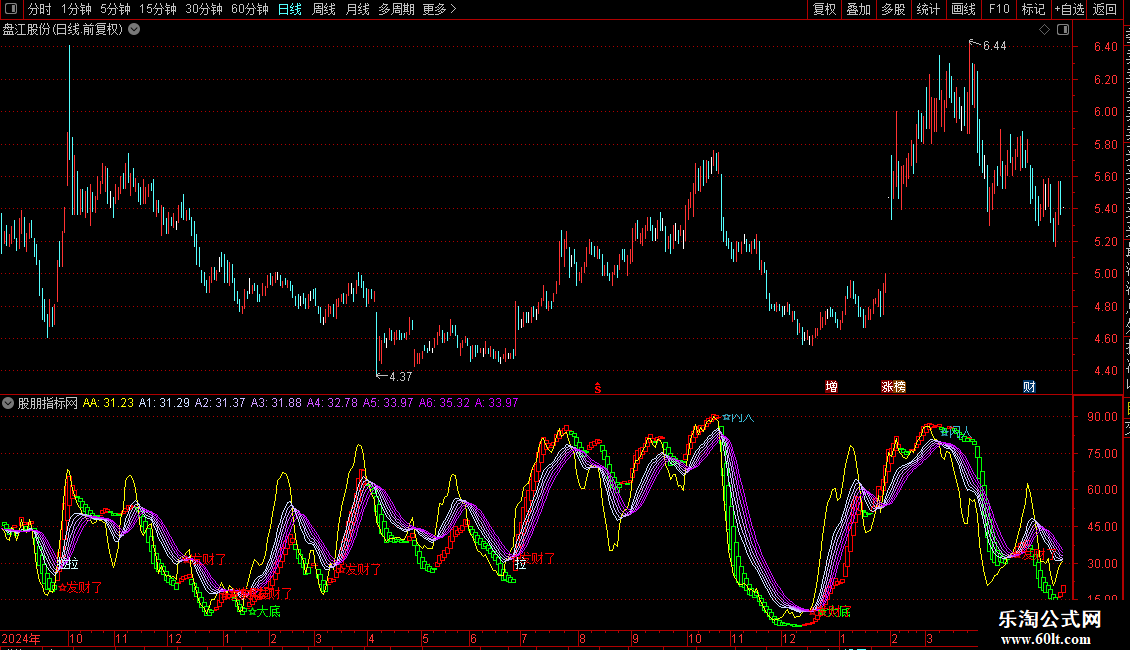
Task: Open the 多股 multi-stock view
Action: pyautogui.click(x=893, y=9)
